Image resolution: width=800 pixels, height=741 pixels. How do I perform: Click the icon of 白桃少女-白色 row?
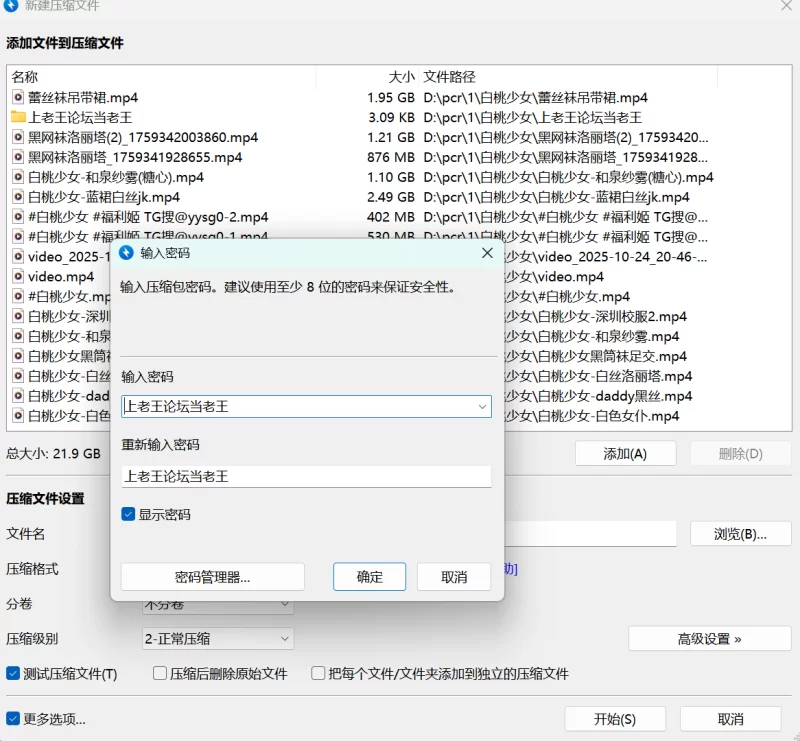18,415
